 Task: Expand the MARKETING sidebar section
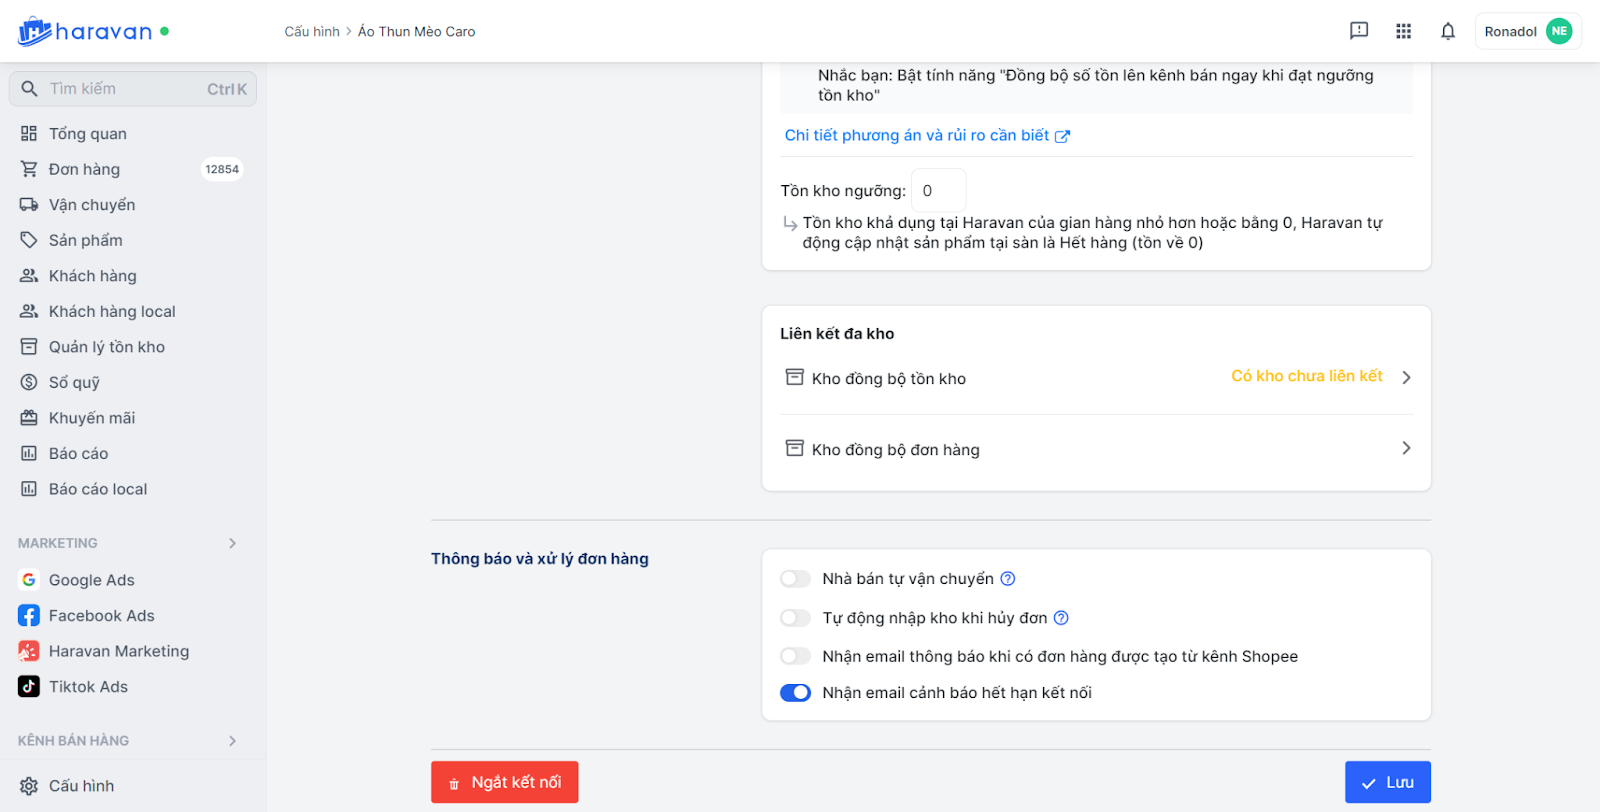pos(232,543)
